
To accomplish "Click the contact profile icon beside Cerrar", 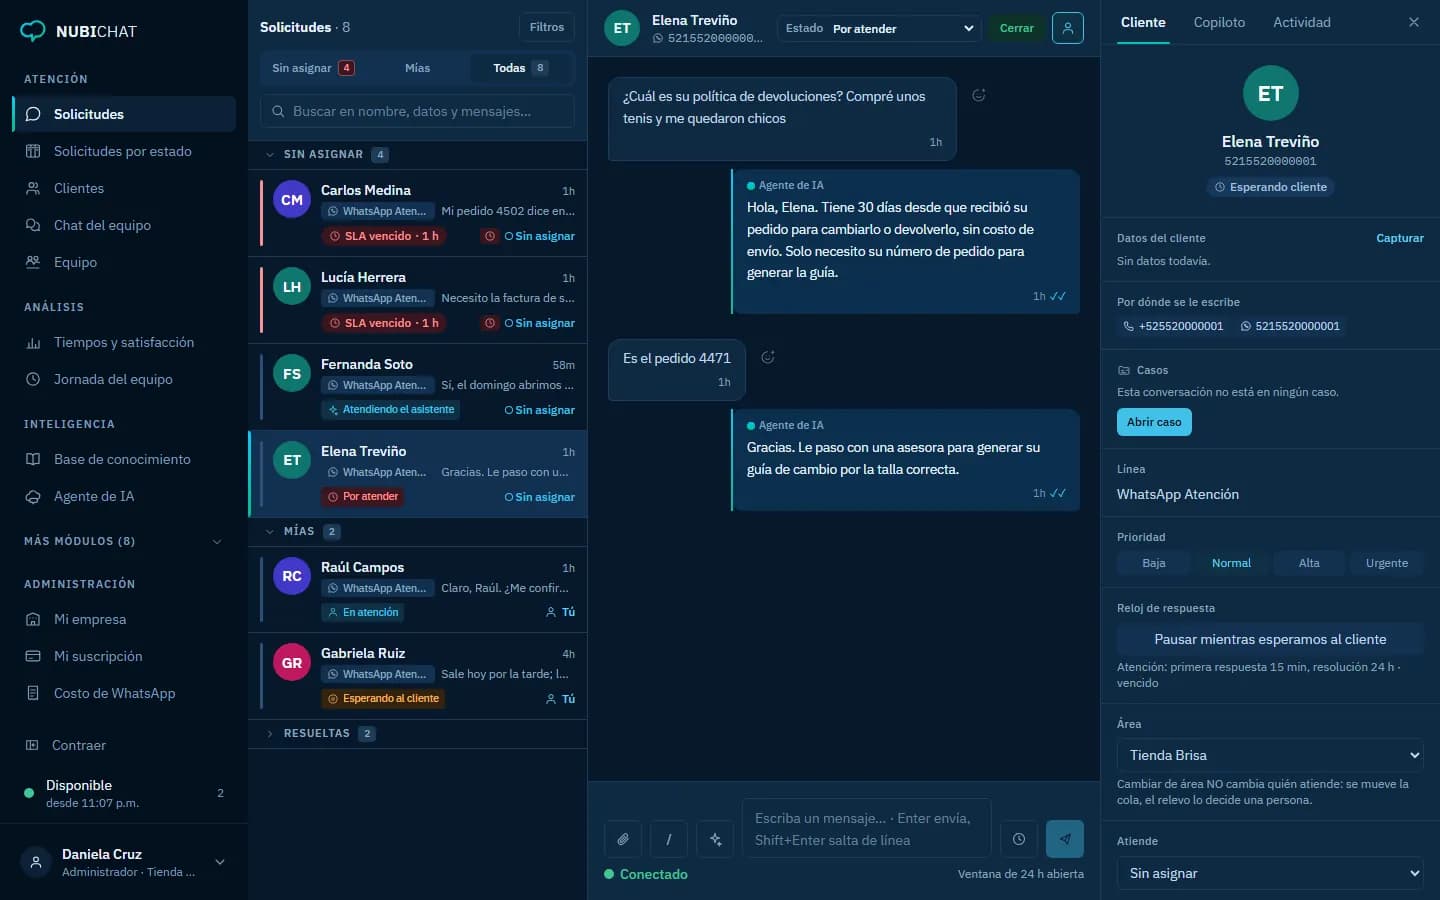I will 1068,28.
